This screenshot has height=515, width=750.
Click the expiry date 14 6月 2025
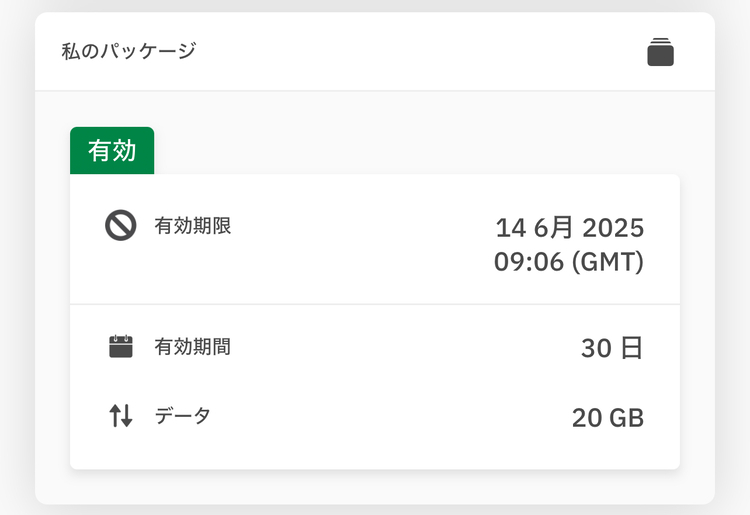point(570,228)
